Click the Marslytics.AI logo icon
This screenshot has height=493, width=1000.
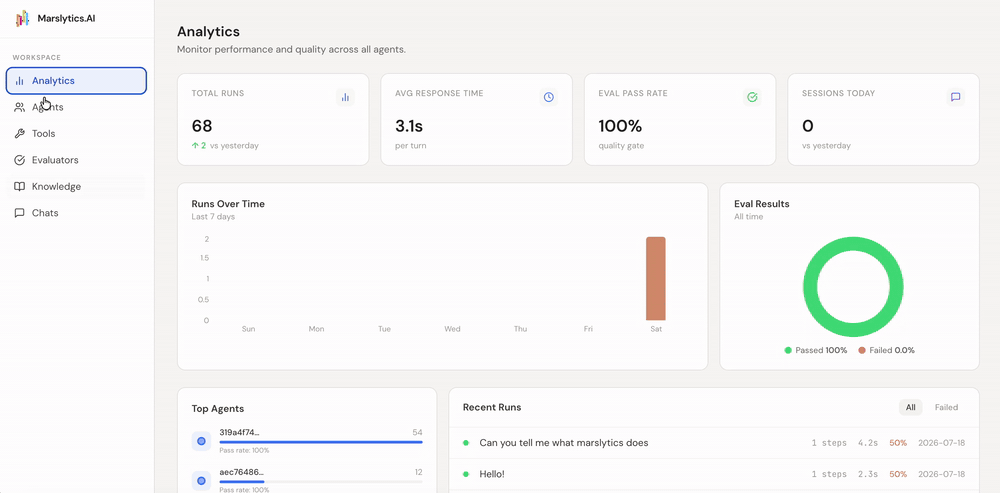tap(22, 18)
